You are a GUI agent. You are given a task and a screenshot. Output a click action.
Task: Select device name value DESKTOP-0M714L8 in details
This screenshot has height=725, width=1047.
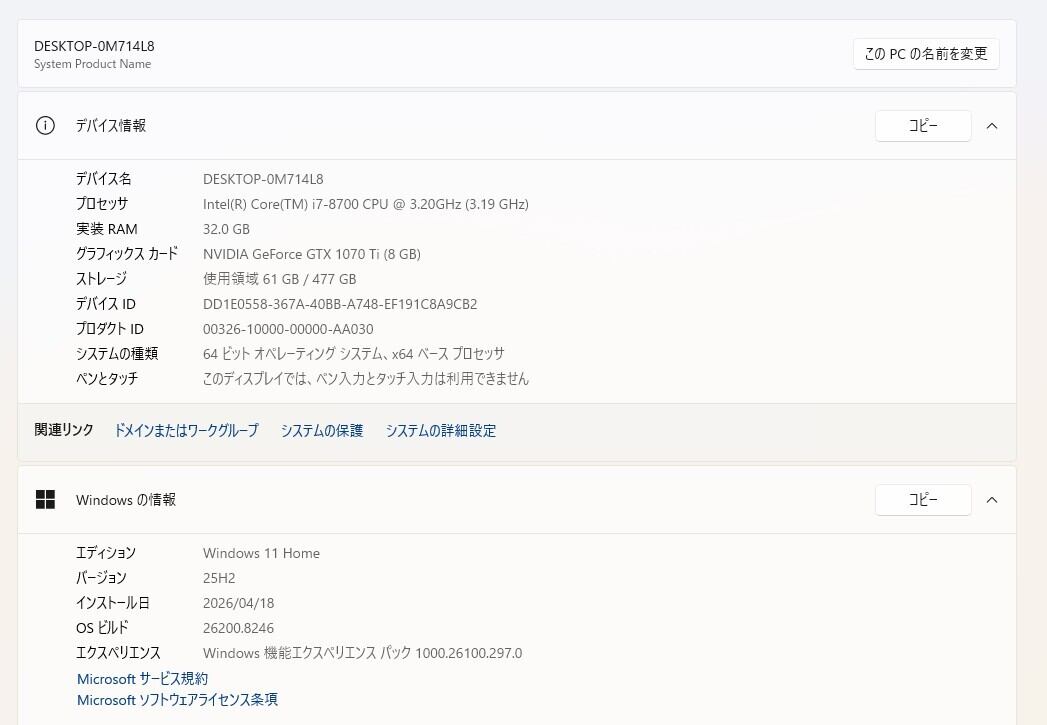coord(263,179)
